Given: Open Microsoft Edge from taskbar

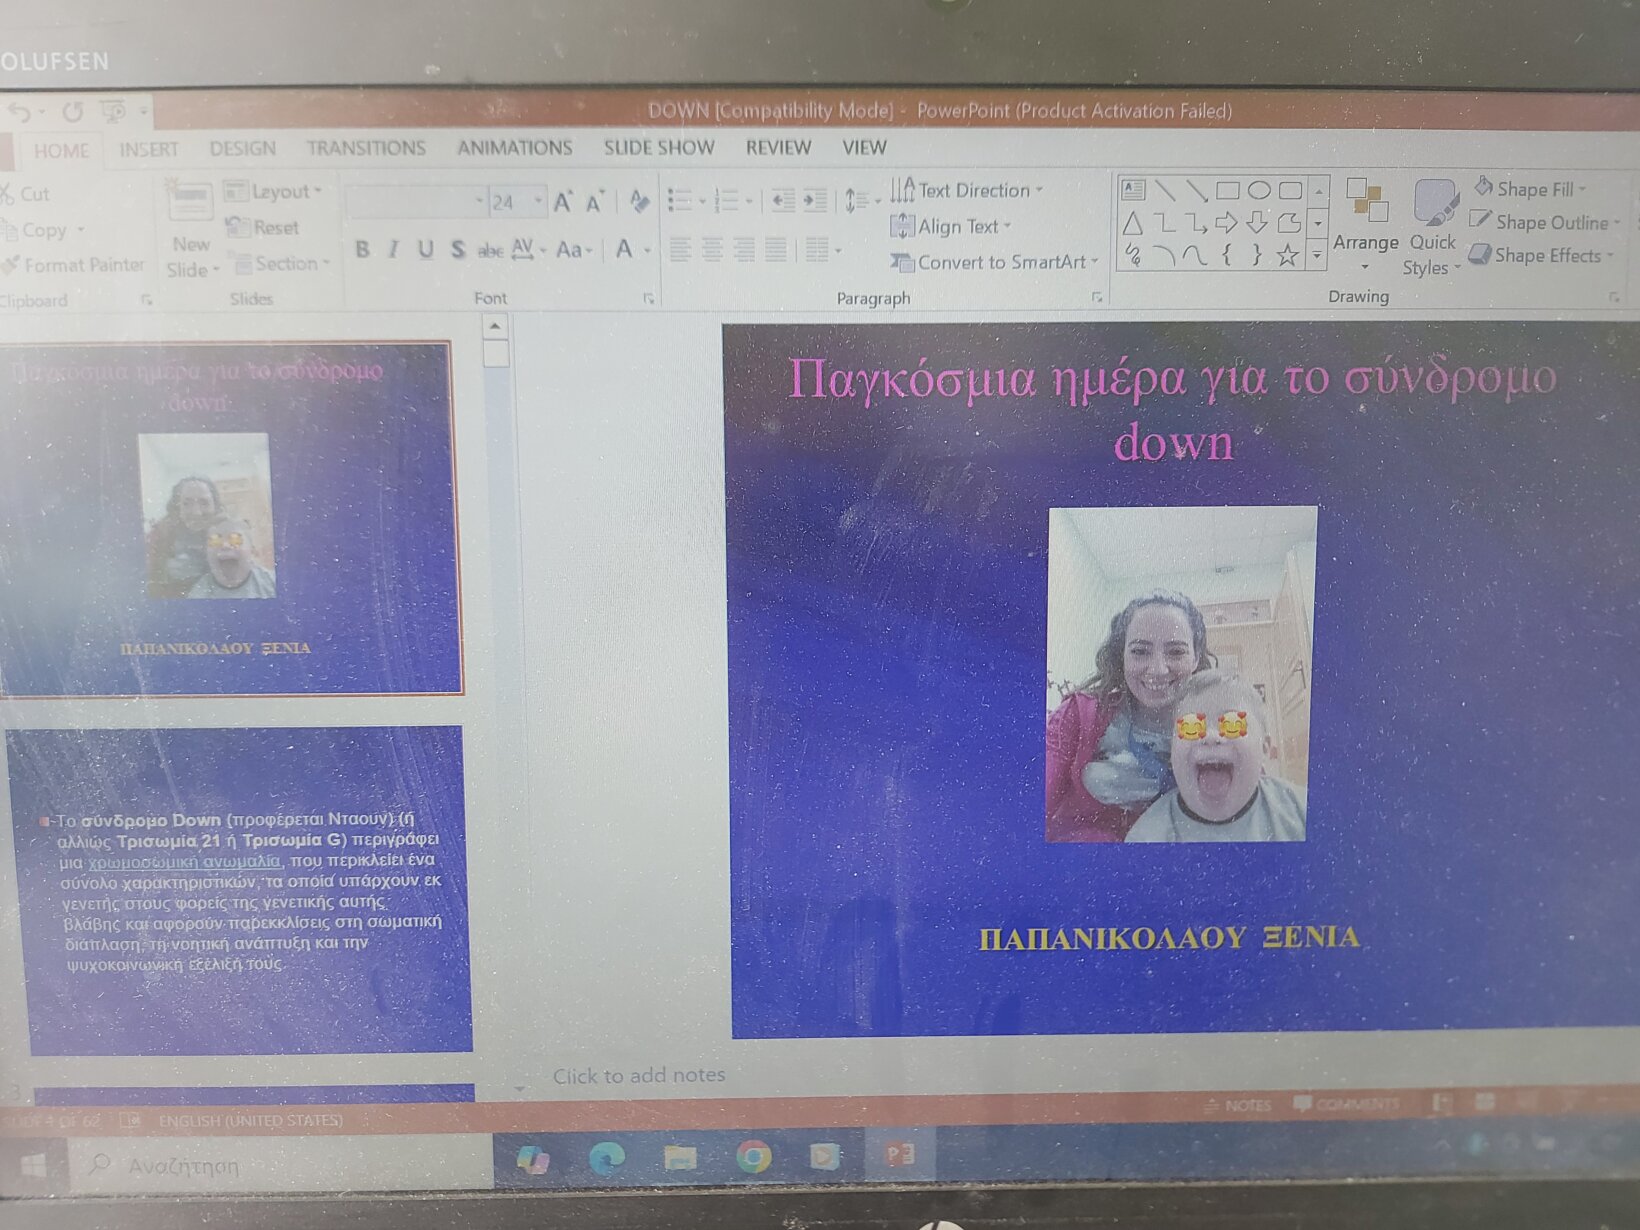Looking at the screenshot, I should (607, 1157).
